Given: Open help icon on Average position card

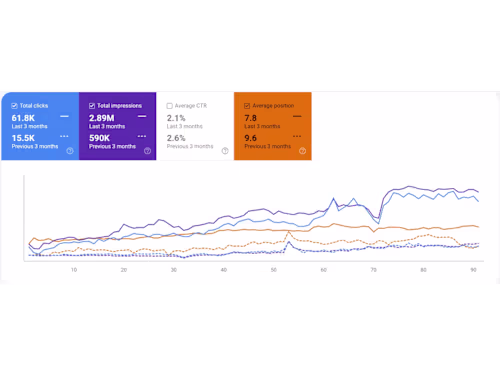Looking at the screenshot, I should click(x=302, y=151).
